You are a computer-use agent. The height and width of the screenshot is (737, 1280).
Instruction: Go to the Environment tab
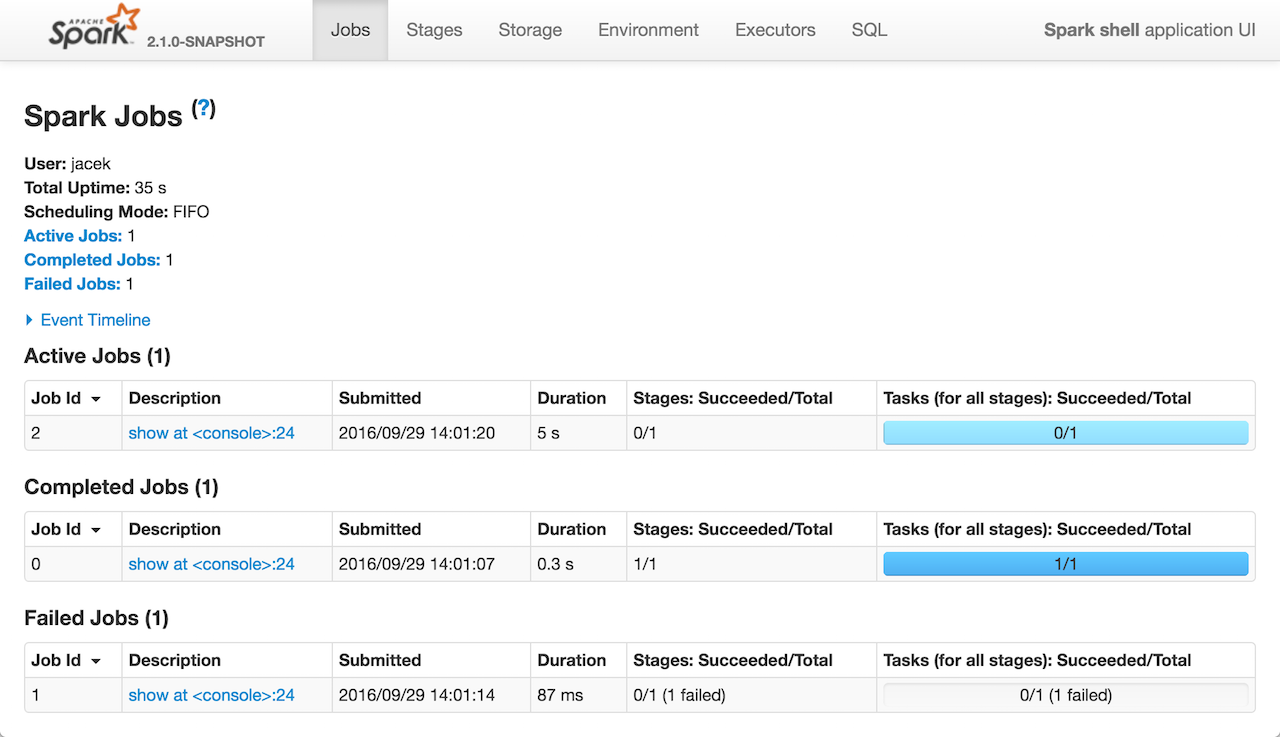[648, 30]
